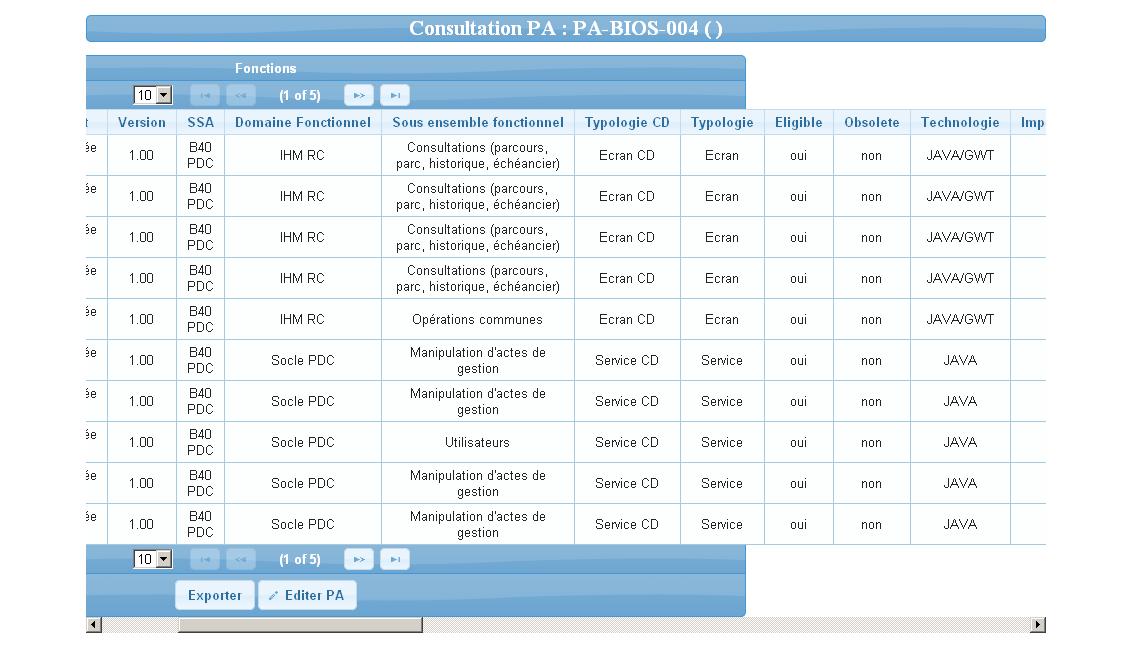Go to next page in top paginator

pyautogui.click(x=359, y=95)
